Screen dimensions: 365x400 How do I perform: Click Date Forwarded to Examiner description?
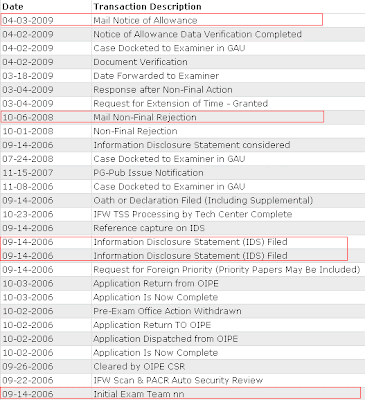(x=156, y=76)
